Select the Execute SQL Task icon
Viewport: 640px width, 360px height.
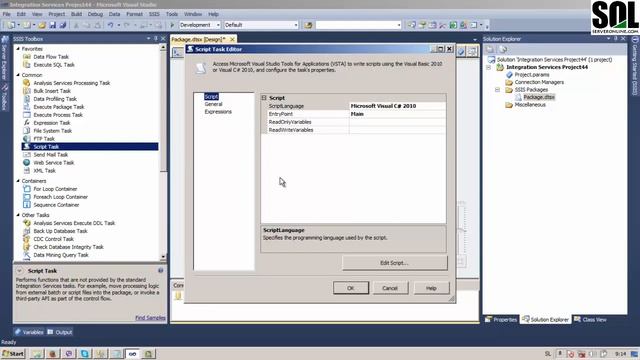click(27, 64)
